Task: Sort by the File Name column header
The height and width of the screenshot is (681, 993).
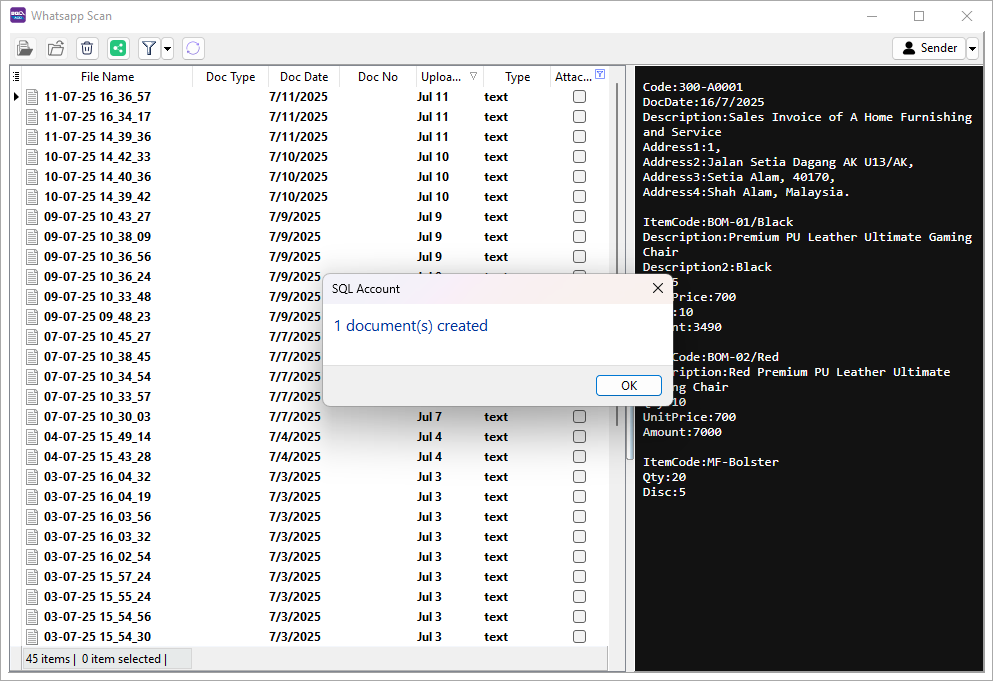Action: tap(107, 77)
